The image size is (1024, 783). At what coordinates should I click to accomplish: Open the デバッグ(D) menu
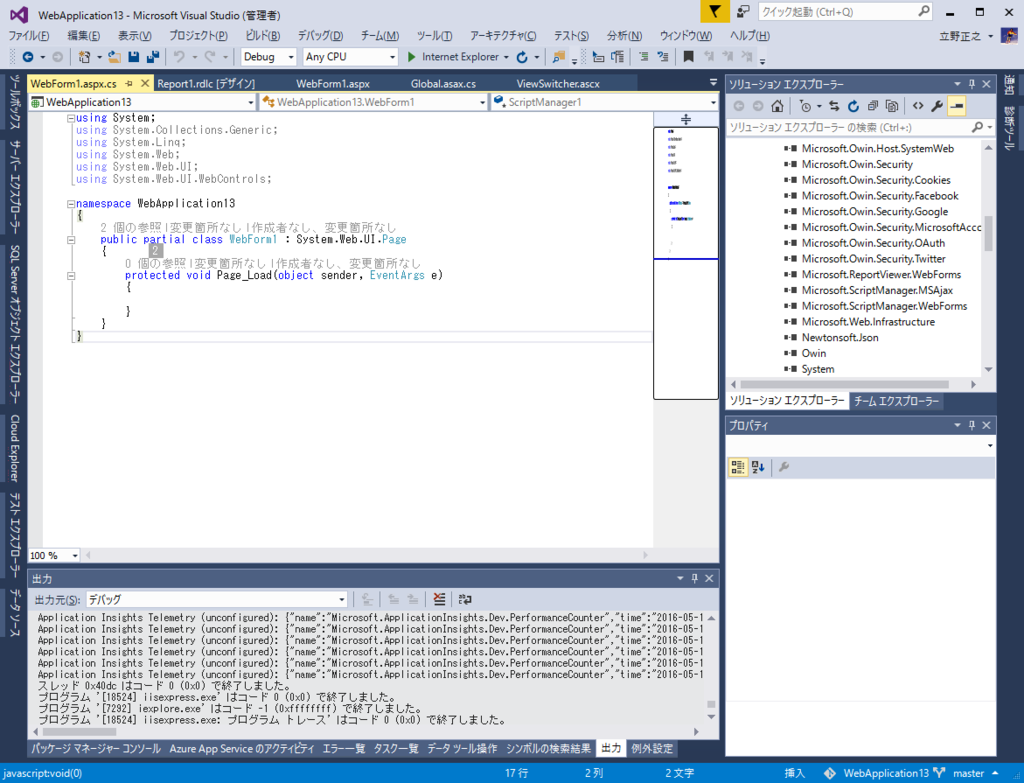320,36
